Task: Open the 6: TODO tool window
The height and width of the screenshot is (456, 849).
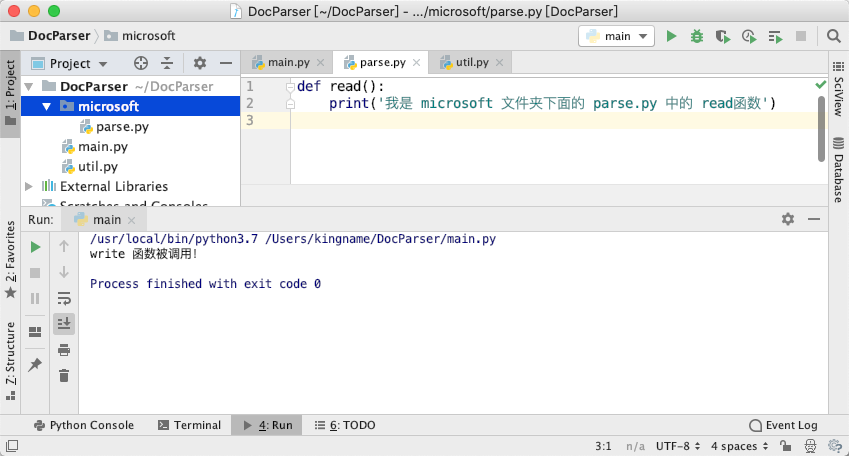Action: 345,425
